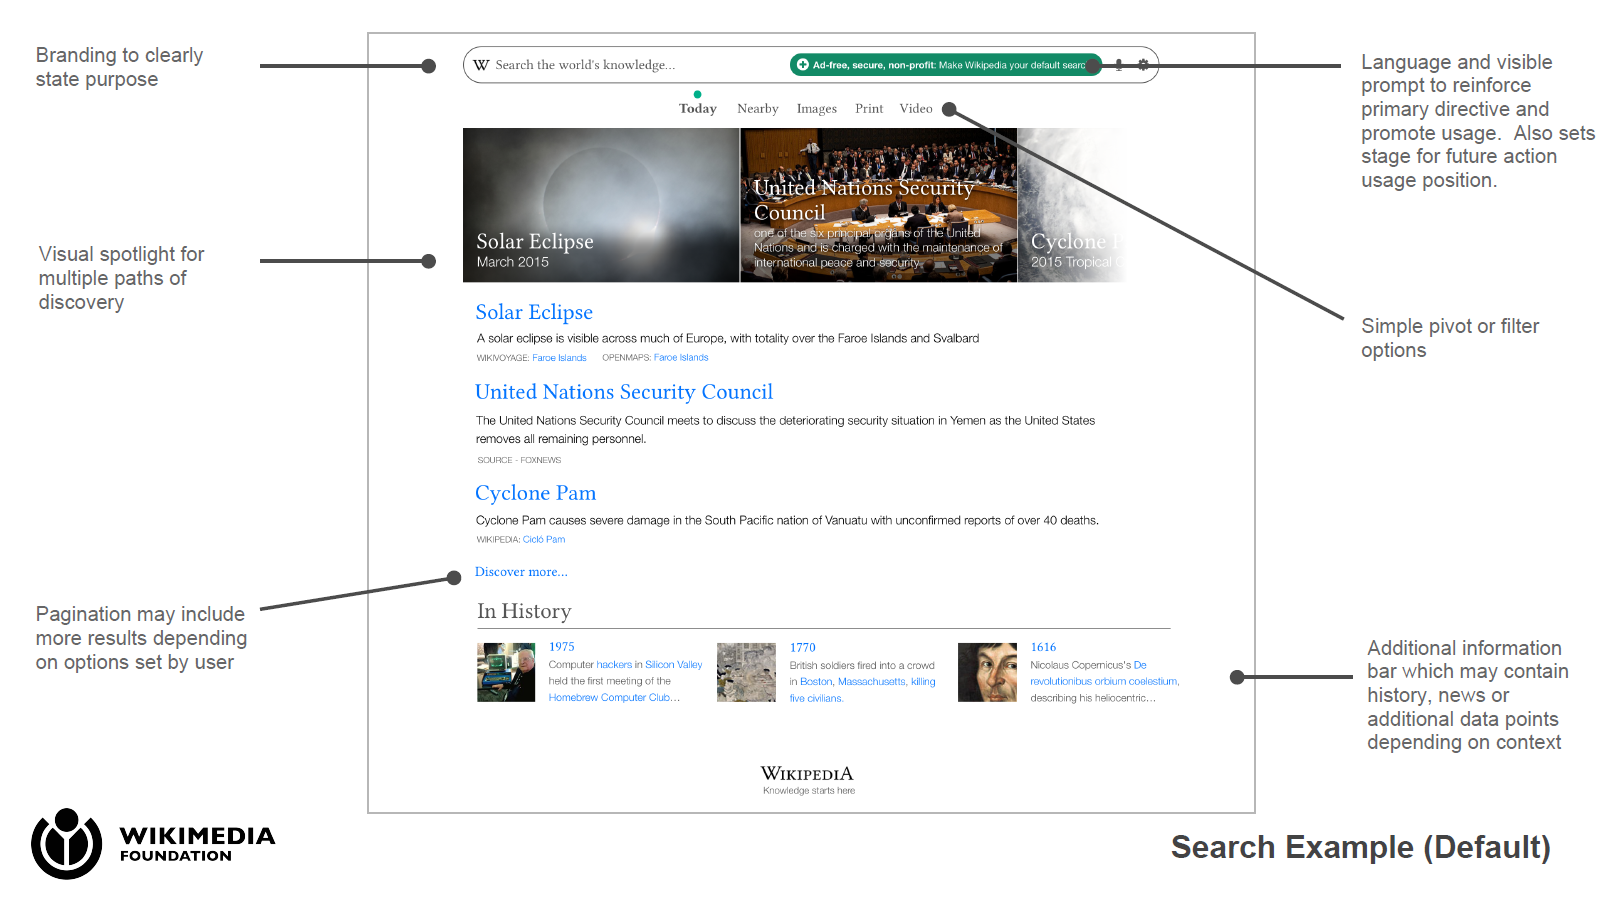
Task: Open Wikipedia 'Cicló Pam' link
Action: click(544, 540)
